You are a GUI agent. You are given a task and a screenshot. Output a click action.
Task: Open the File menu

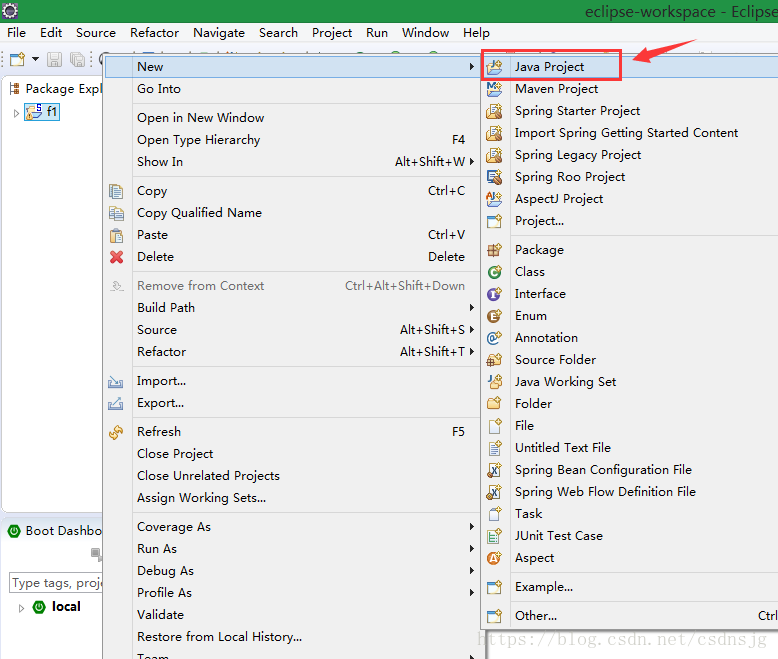point(16,33)
